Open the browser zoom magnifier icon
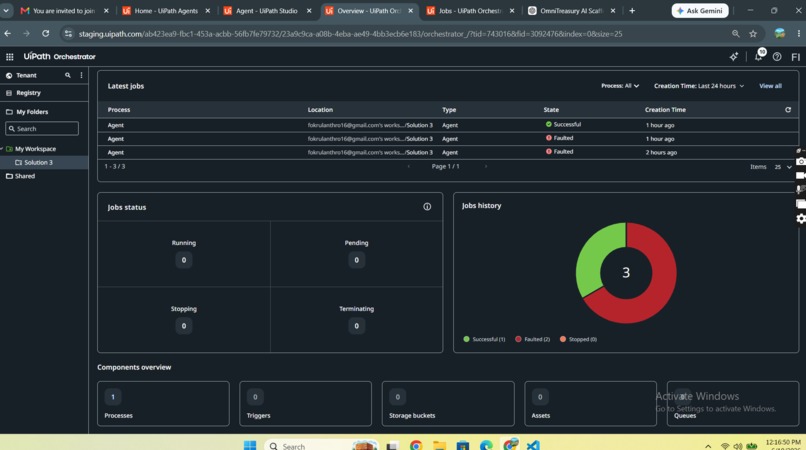The width and height of the screenshot is (806, 450). [x=736, y=33]
